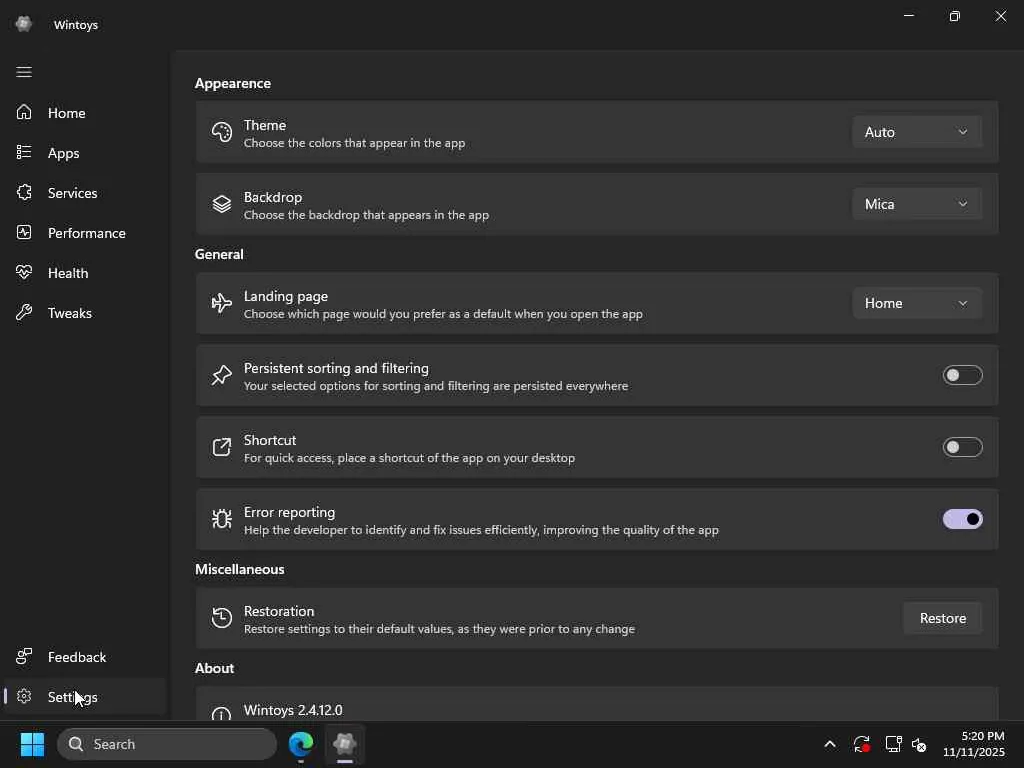
Task: Select the Settings navigation item
Action: point(85,696)
